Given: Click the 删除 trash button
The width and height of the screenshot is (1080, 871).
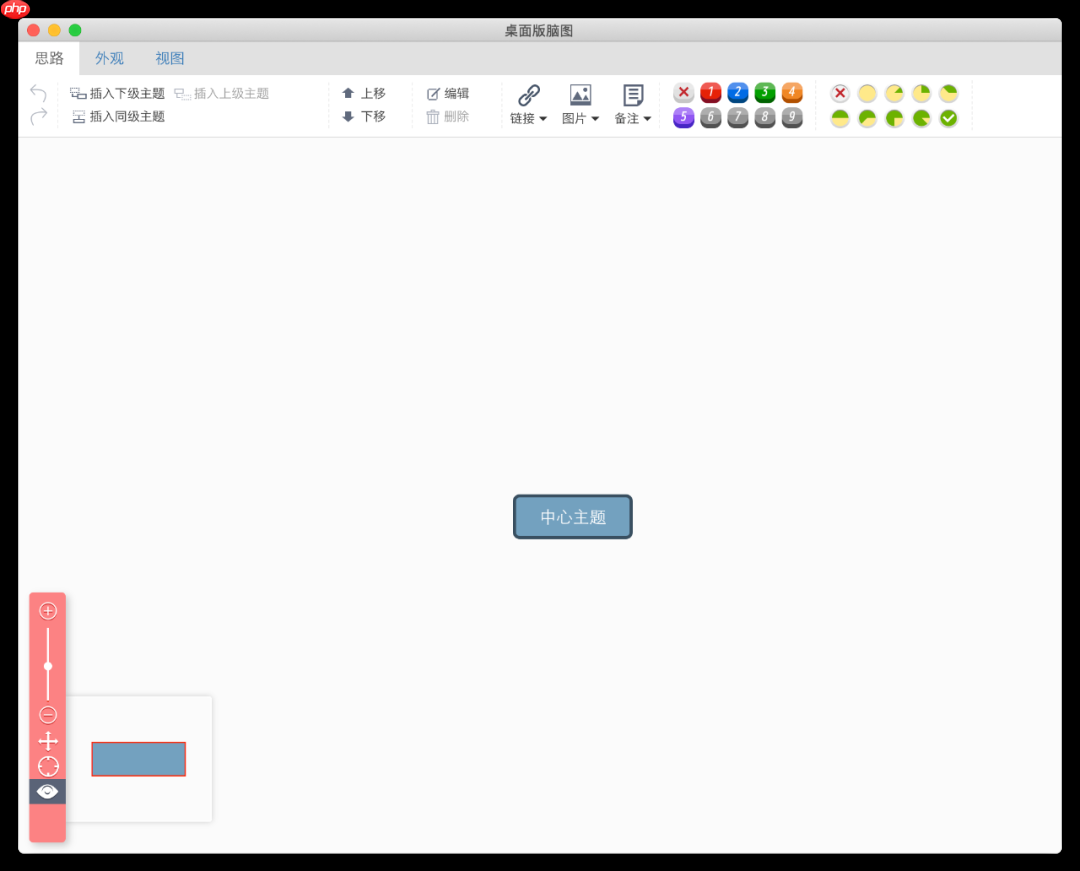Looking at the screenshot, I should (448, 116).
